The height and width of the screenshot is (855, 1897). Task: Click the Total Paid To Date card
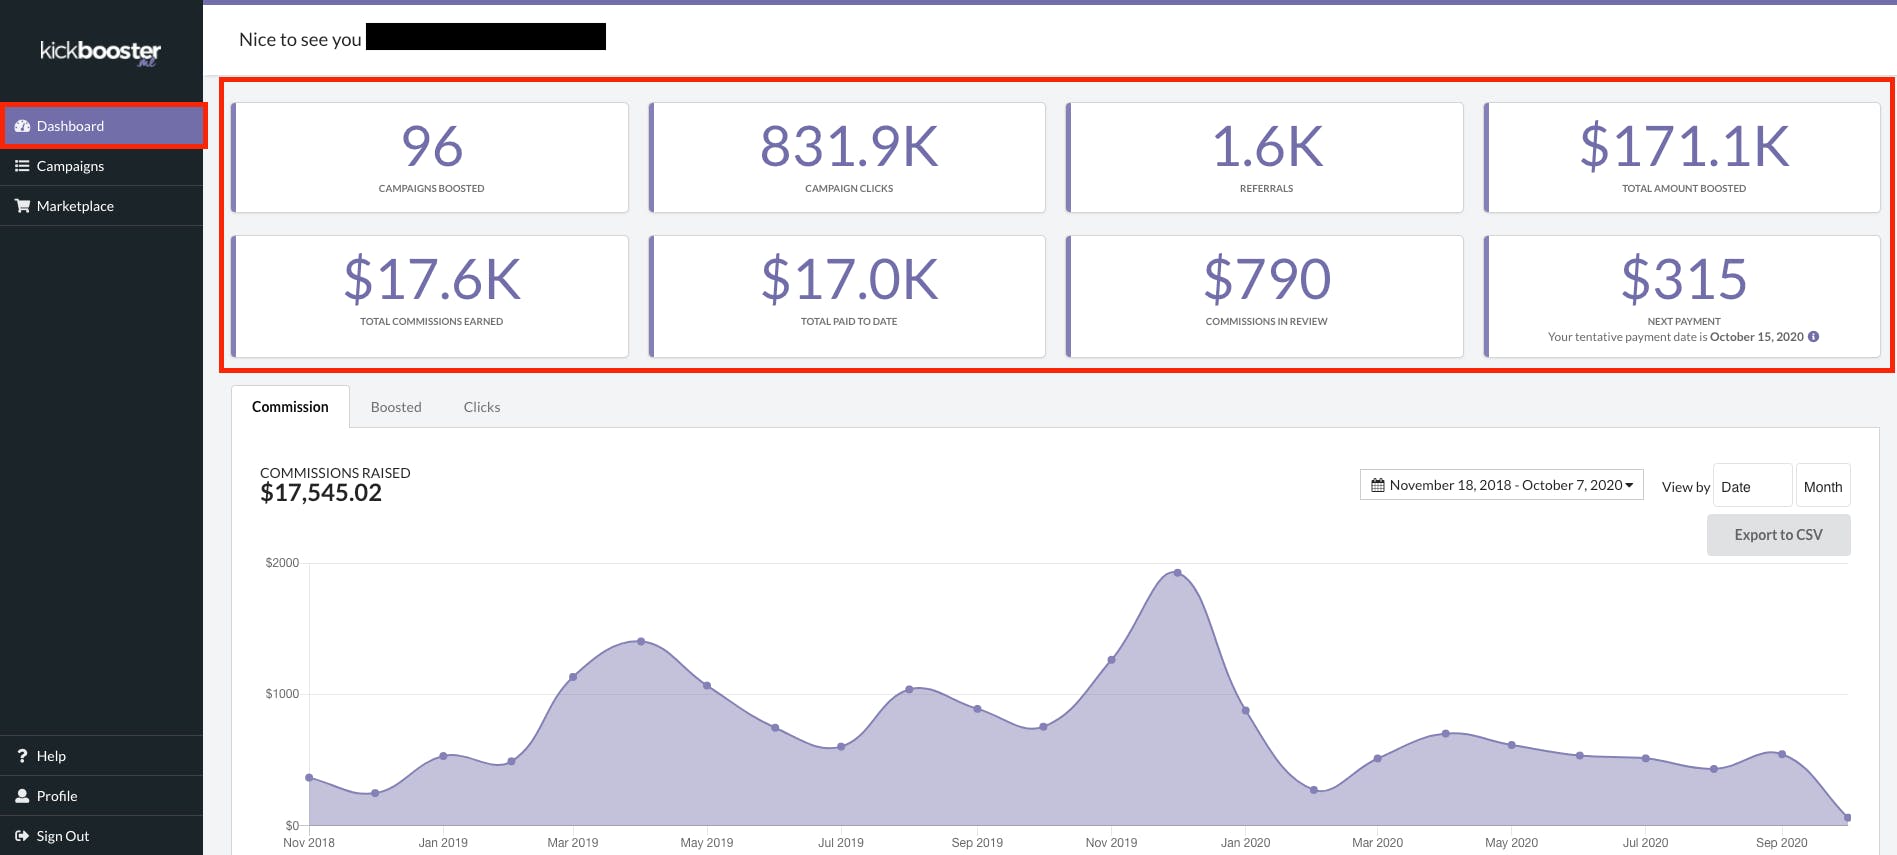point(848,296)
